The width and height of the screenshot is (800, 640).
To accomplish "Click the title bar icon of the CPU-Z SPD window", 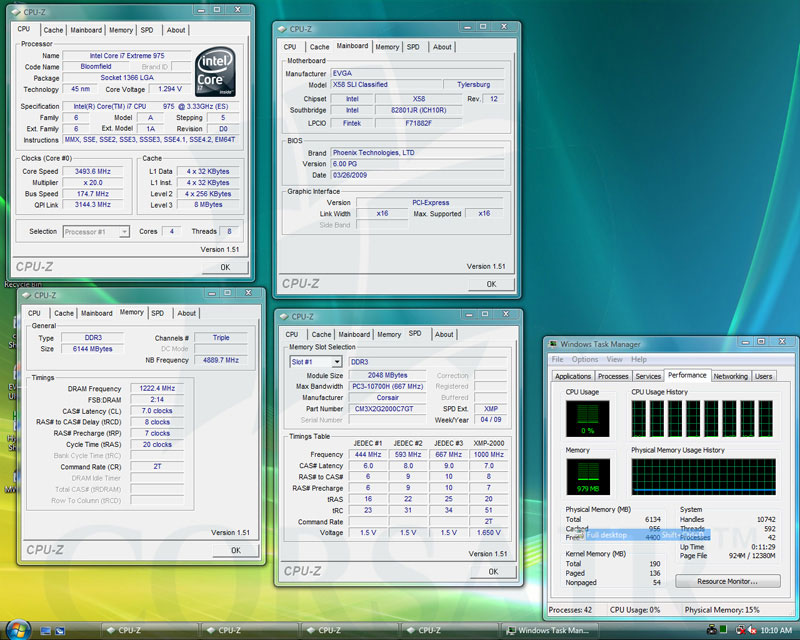I will (284, 316).
